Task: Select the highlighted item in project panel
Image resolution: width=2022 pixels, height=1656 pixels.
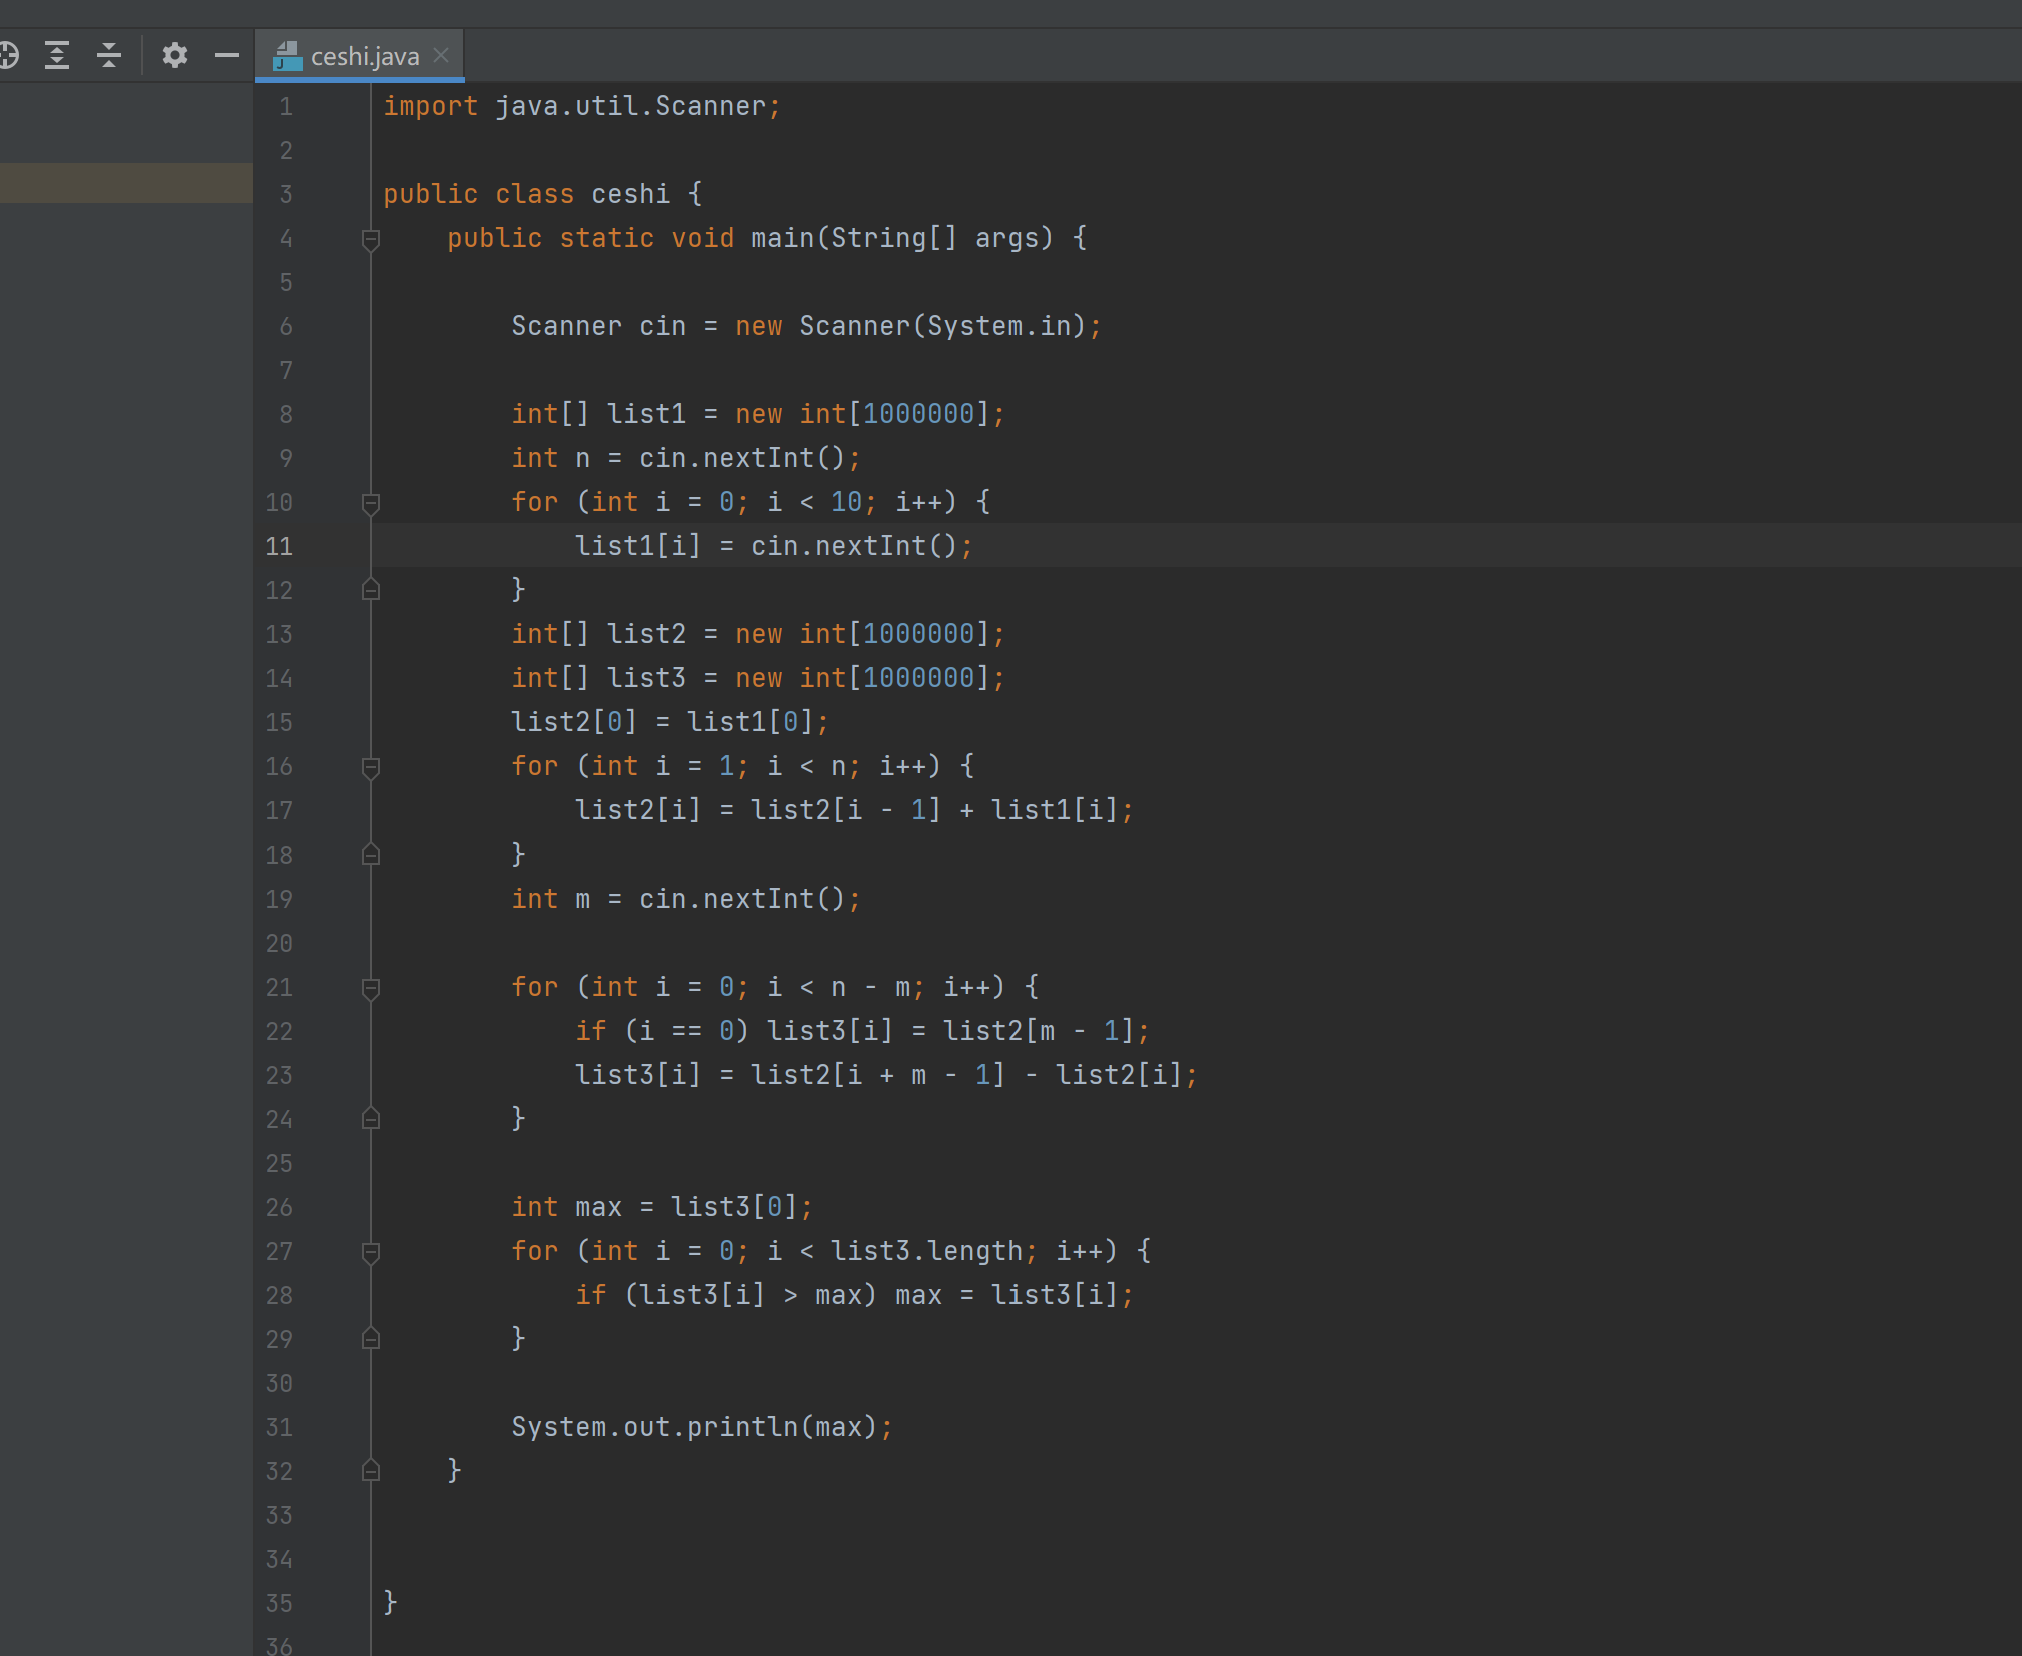Action: pos(126,184)
